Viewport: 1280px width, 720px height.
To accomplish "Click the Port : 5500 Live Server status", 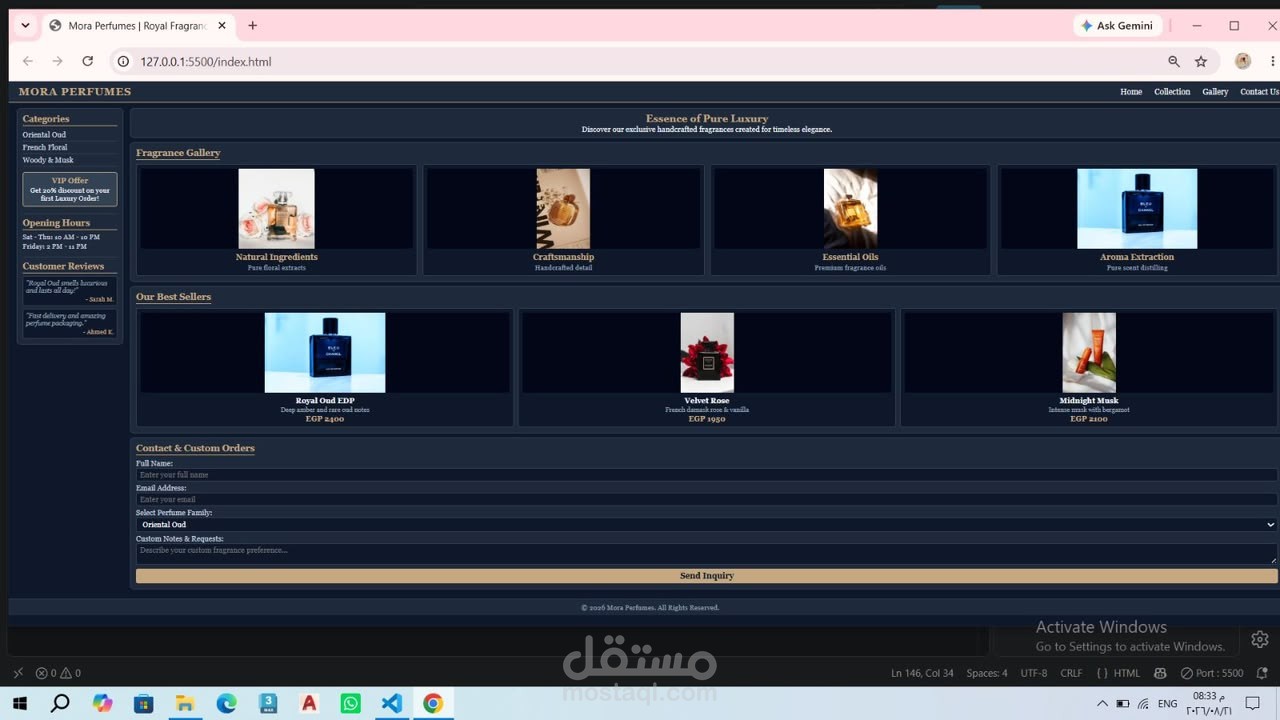I will tap(1212, 673).
